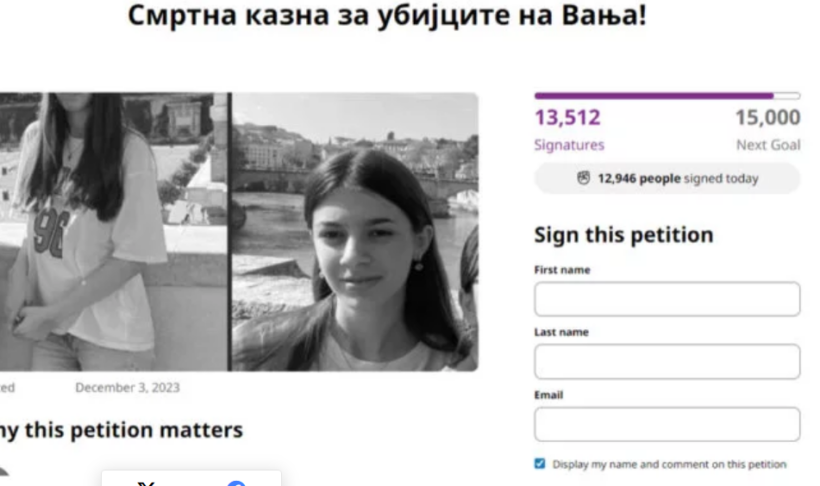Click the purple signature progress bar
Screen dimensions: 820x486
click(x=667, y=96)
